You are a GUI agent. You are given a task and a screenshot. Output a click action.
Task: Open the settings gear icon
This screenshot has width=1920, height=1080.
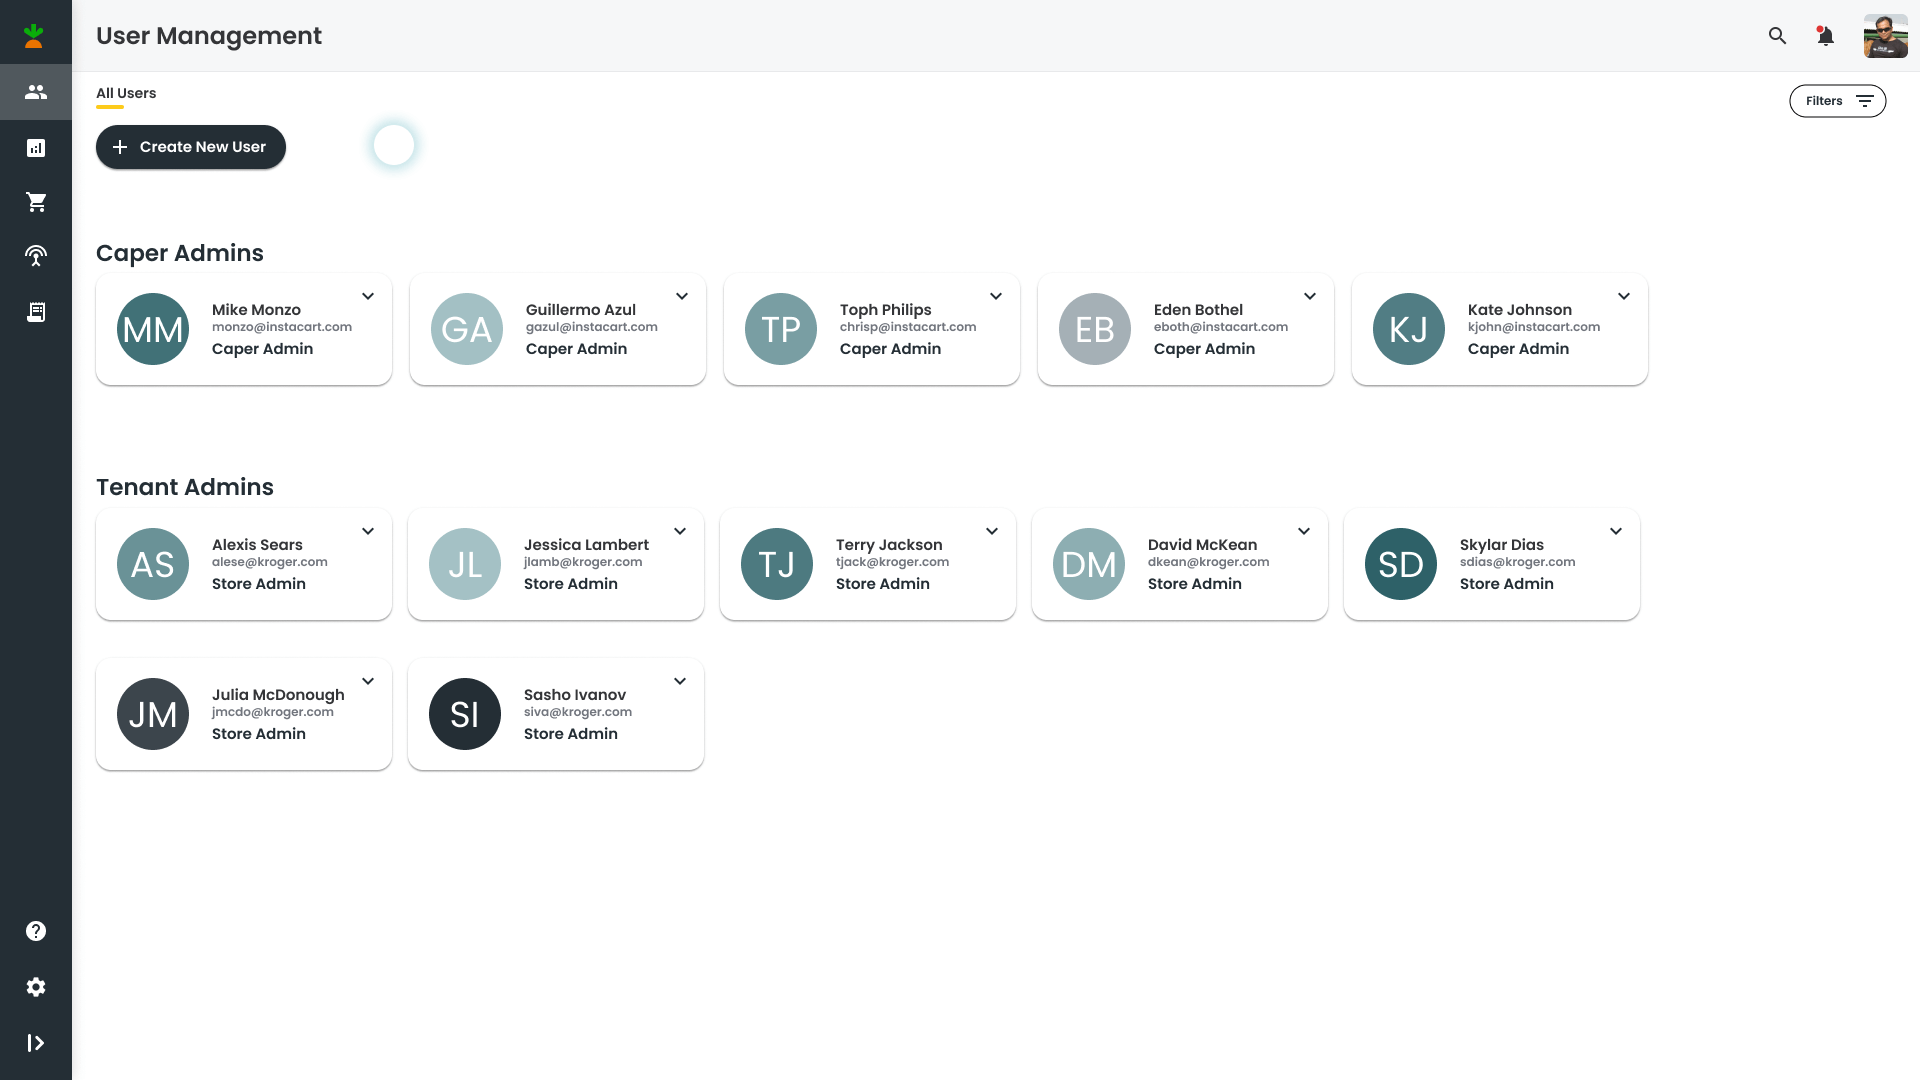(36, 987)
